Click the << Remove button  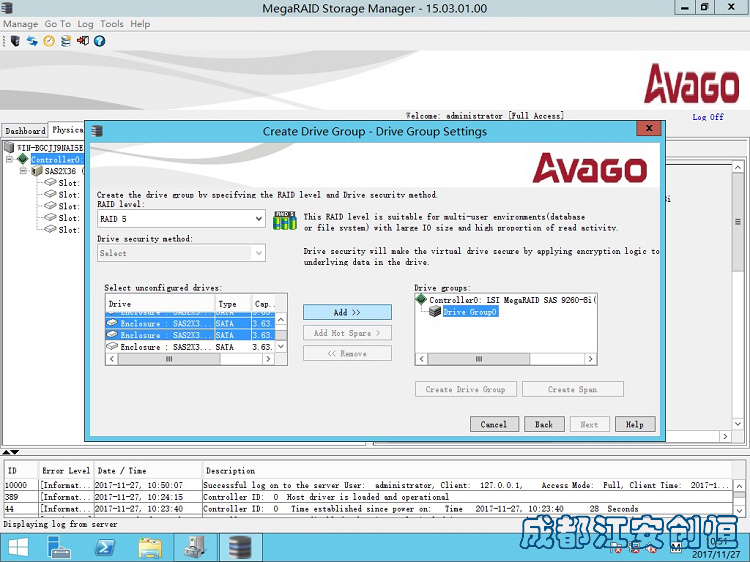pos(347,353)
